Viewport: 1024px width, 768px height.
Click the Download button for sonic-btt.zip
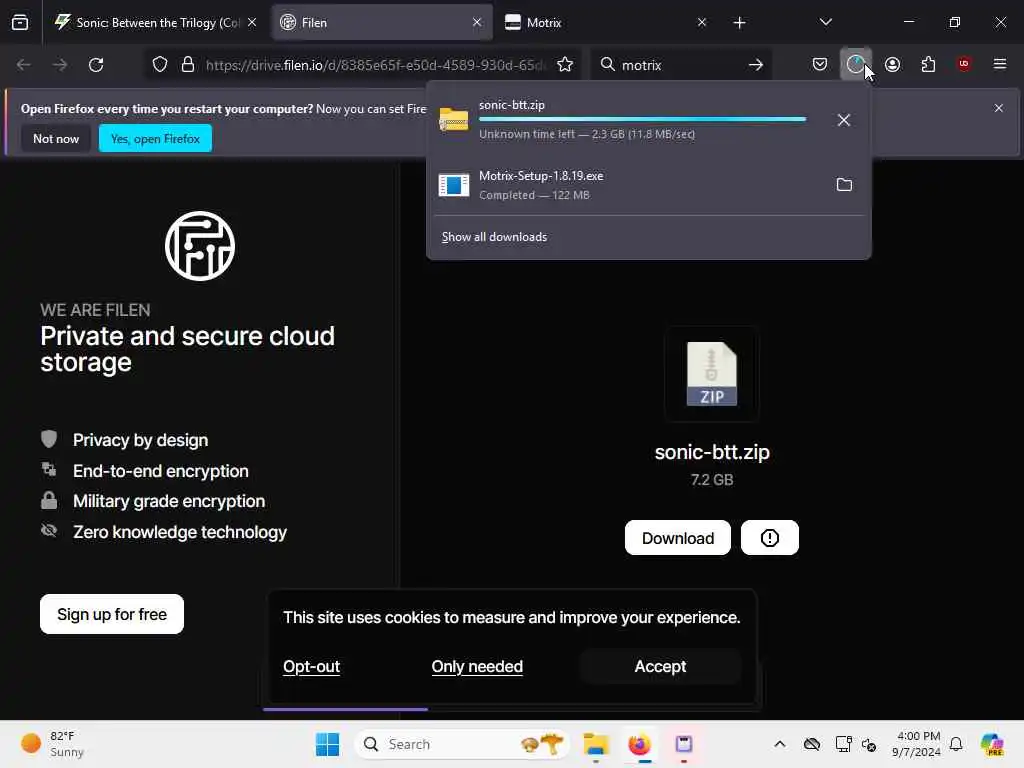coord(678,538)
